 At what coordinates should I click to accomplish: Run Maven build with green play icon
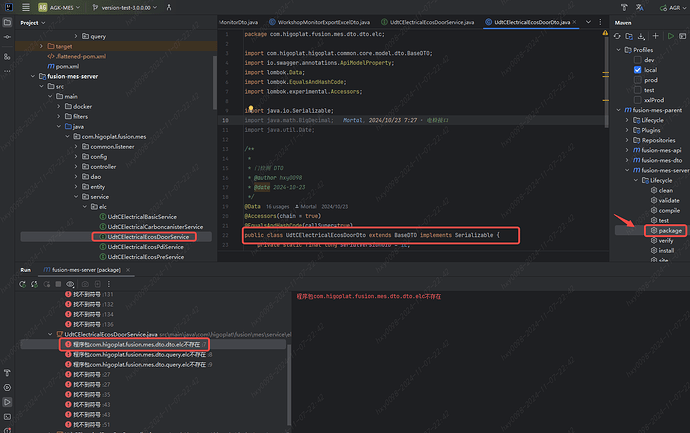tap(671, 36)
